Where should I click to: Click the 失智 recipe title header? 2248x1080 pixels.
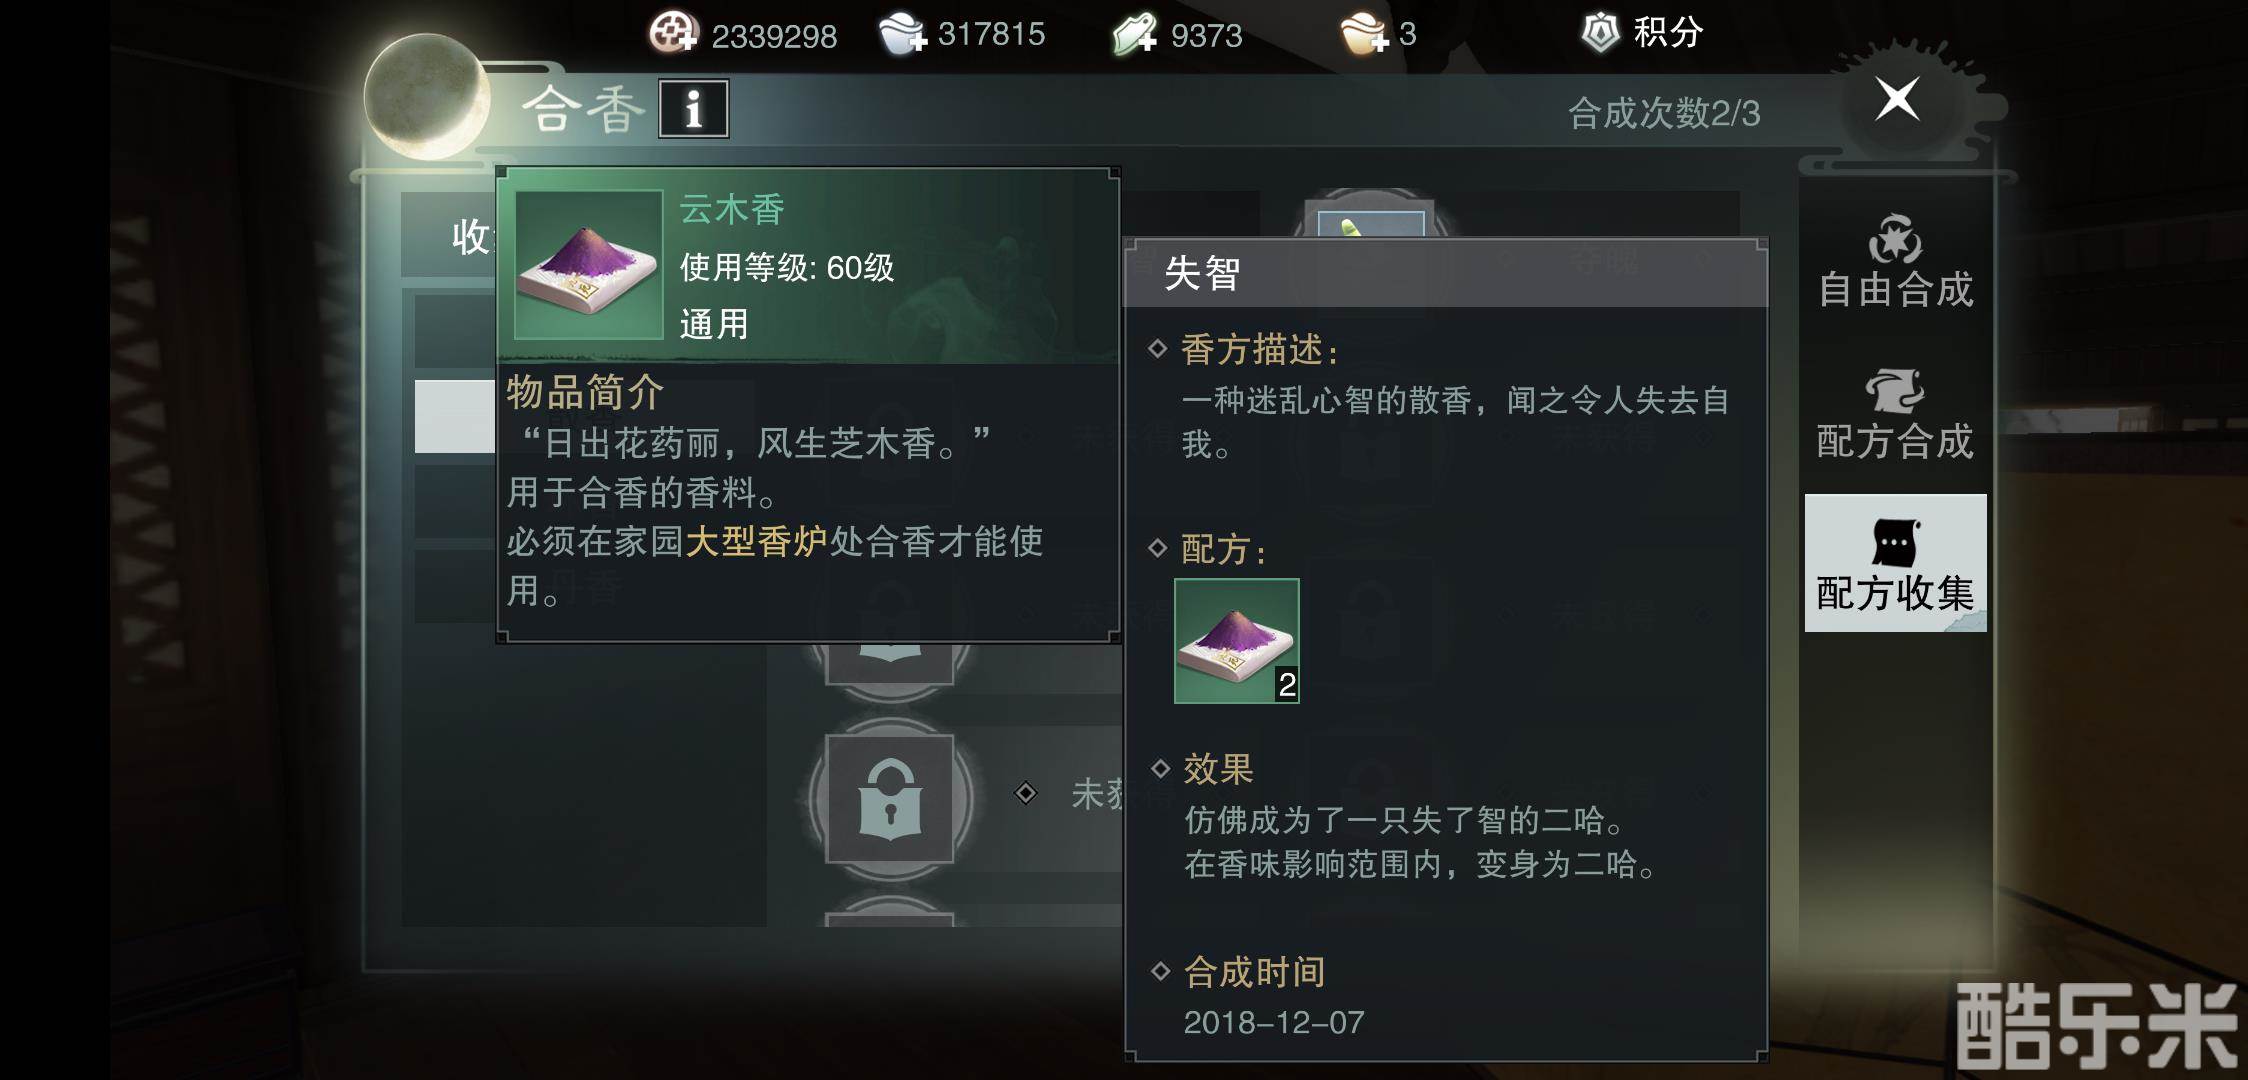1445,273
